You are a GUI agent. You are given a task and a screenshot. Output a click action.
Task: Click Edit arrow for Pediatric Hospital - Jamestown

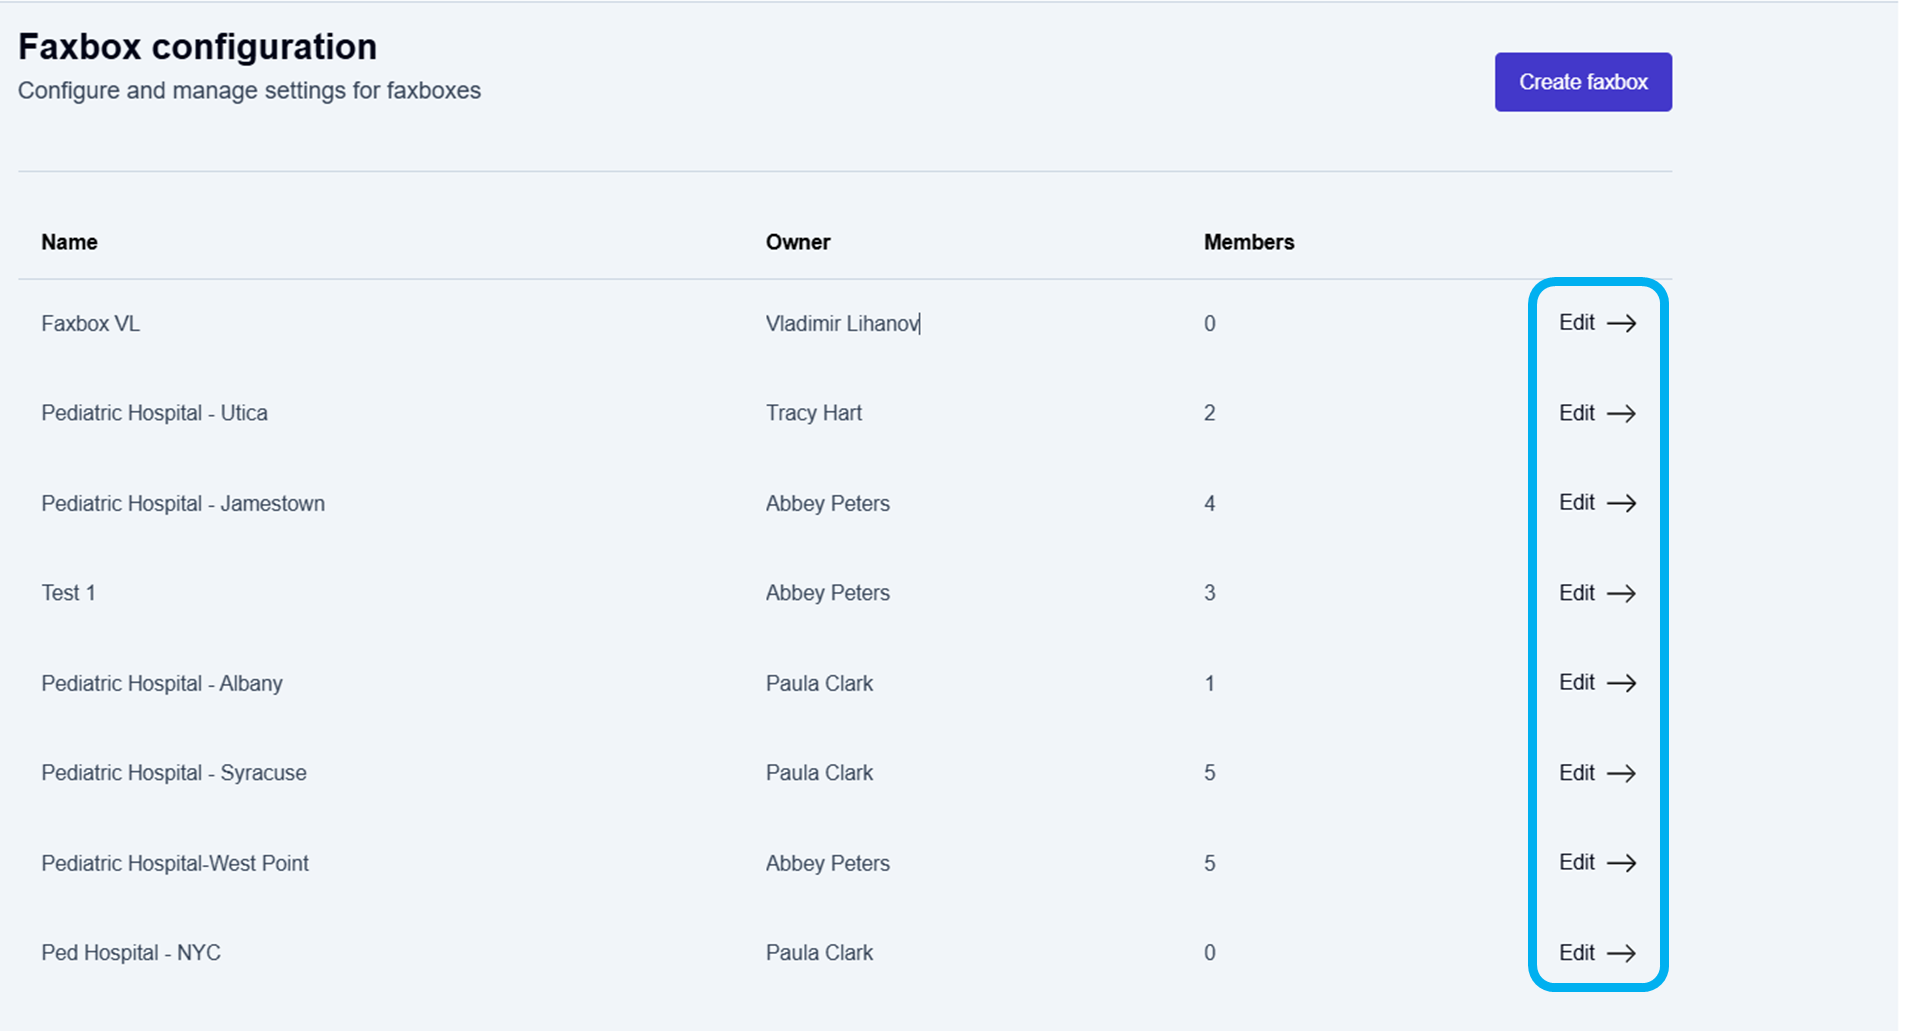[1597, 503]
